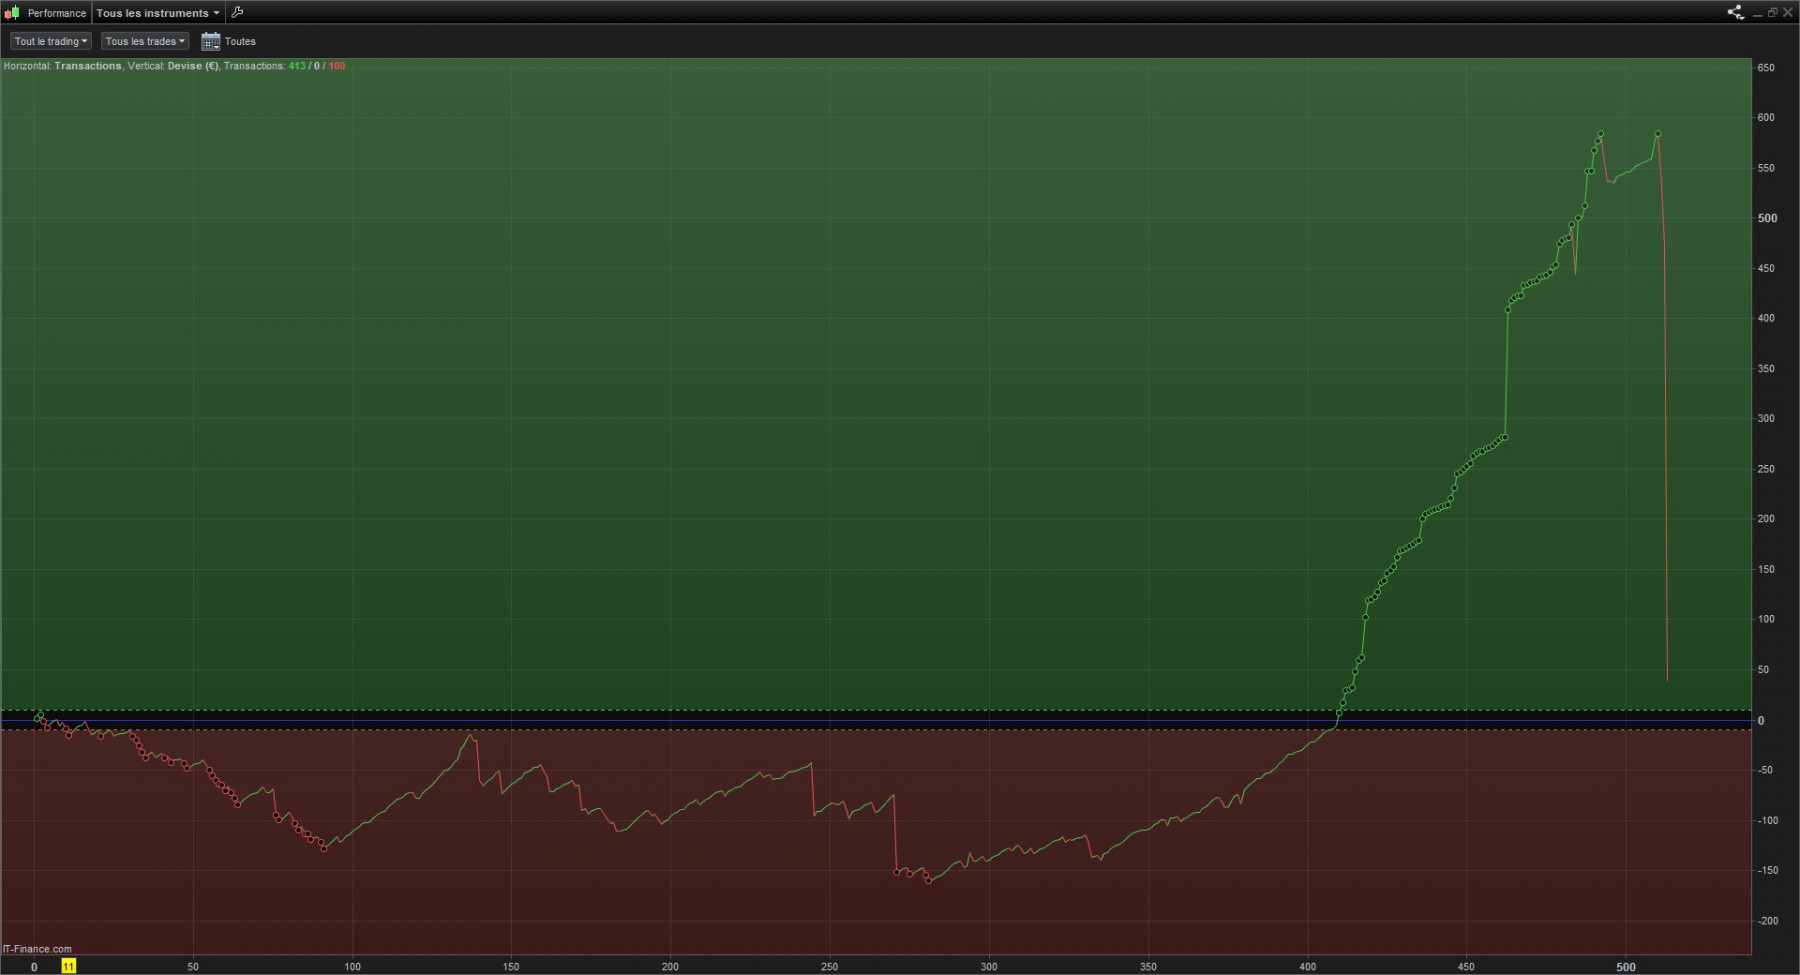1800x975 pixels.
Task: Minimize the Performance window
Action: [x=1758, y=13]
